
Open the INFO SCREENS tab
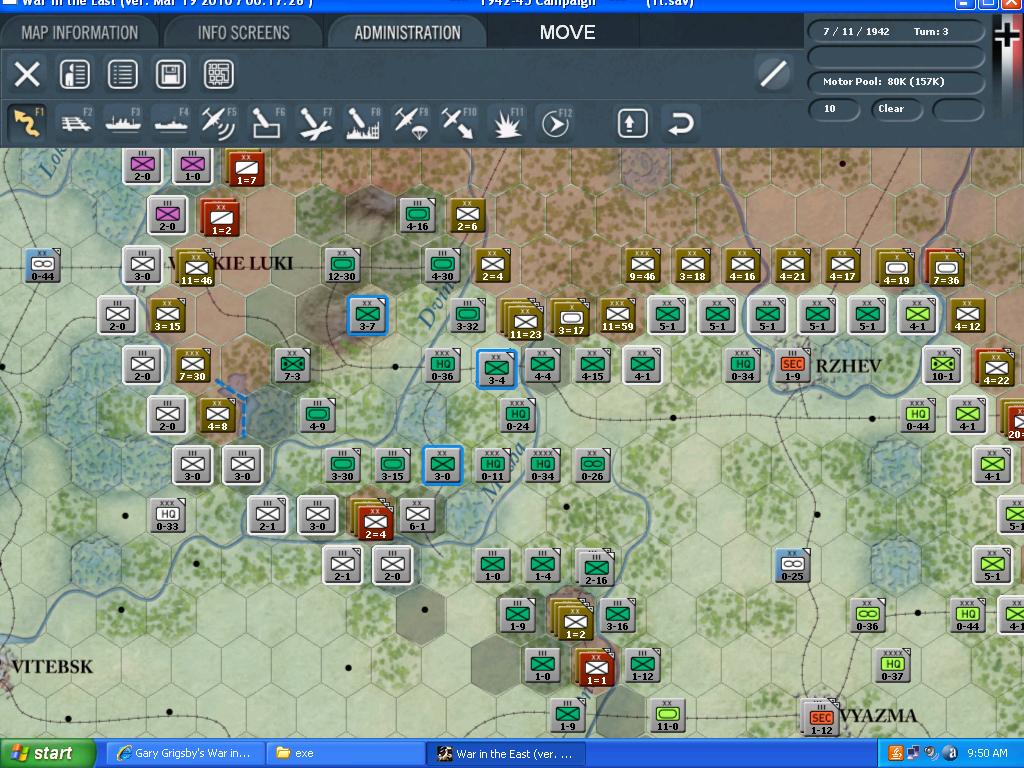244,33
